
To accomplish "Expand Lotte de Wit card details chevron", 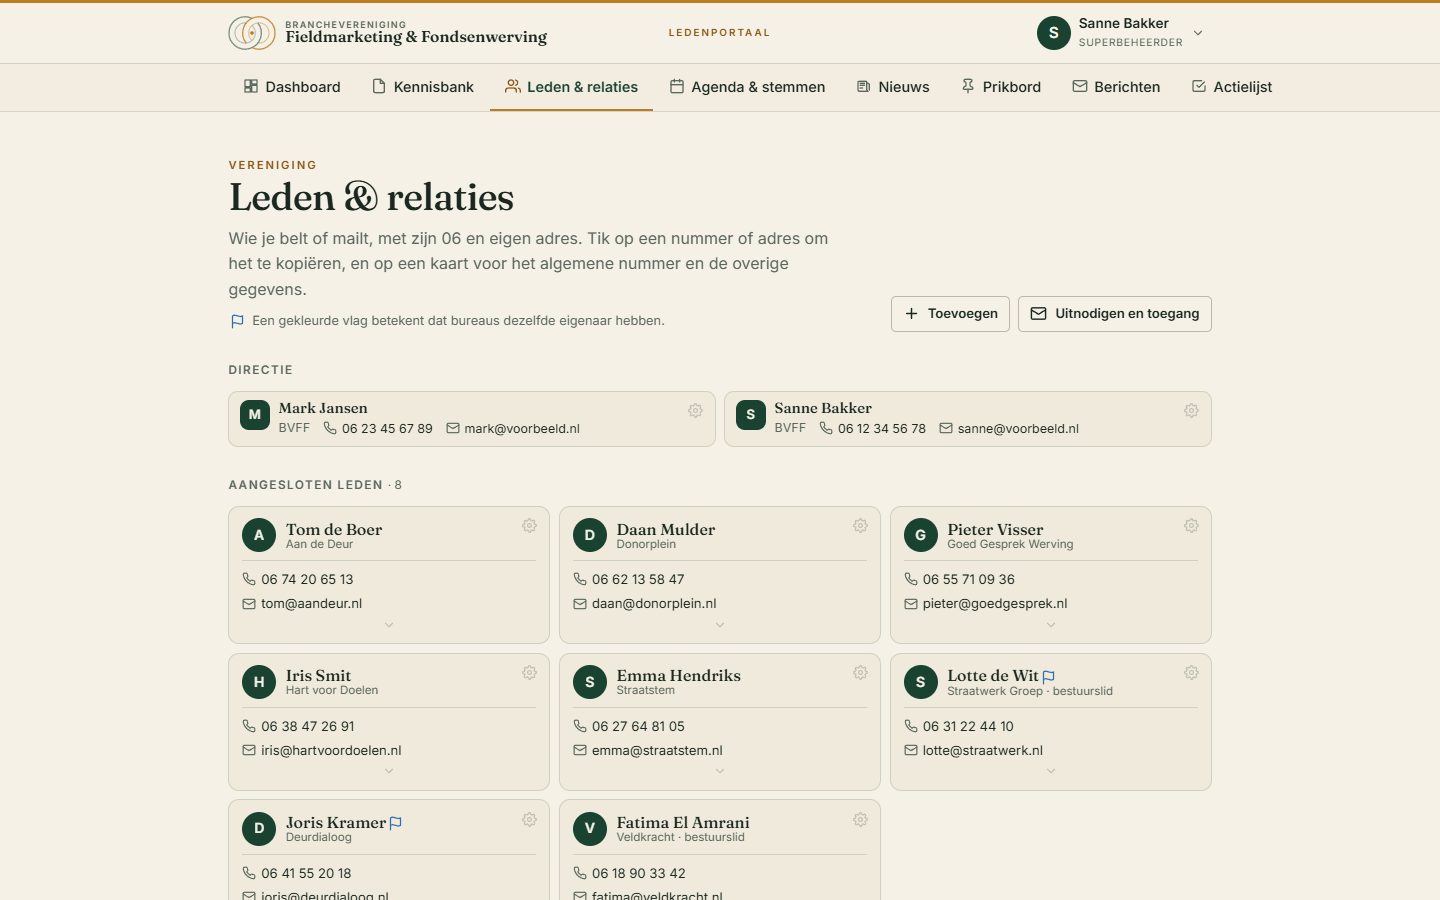I will click(x=1051, y=771).
